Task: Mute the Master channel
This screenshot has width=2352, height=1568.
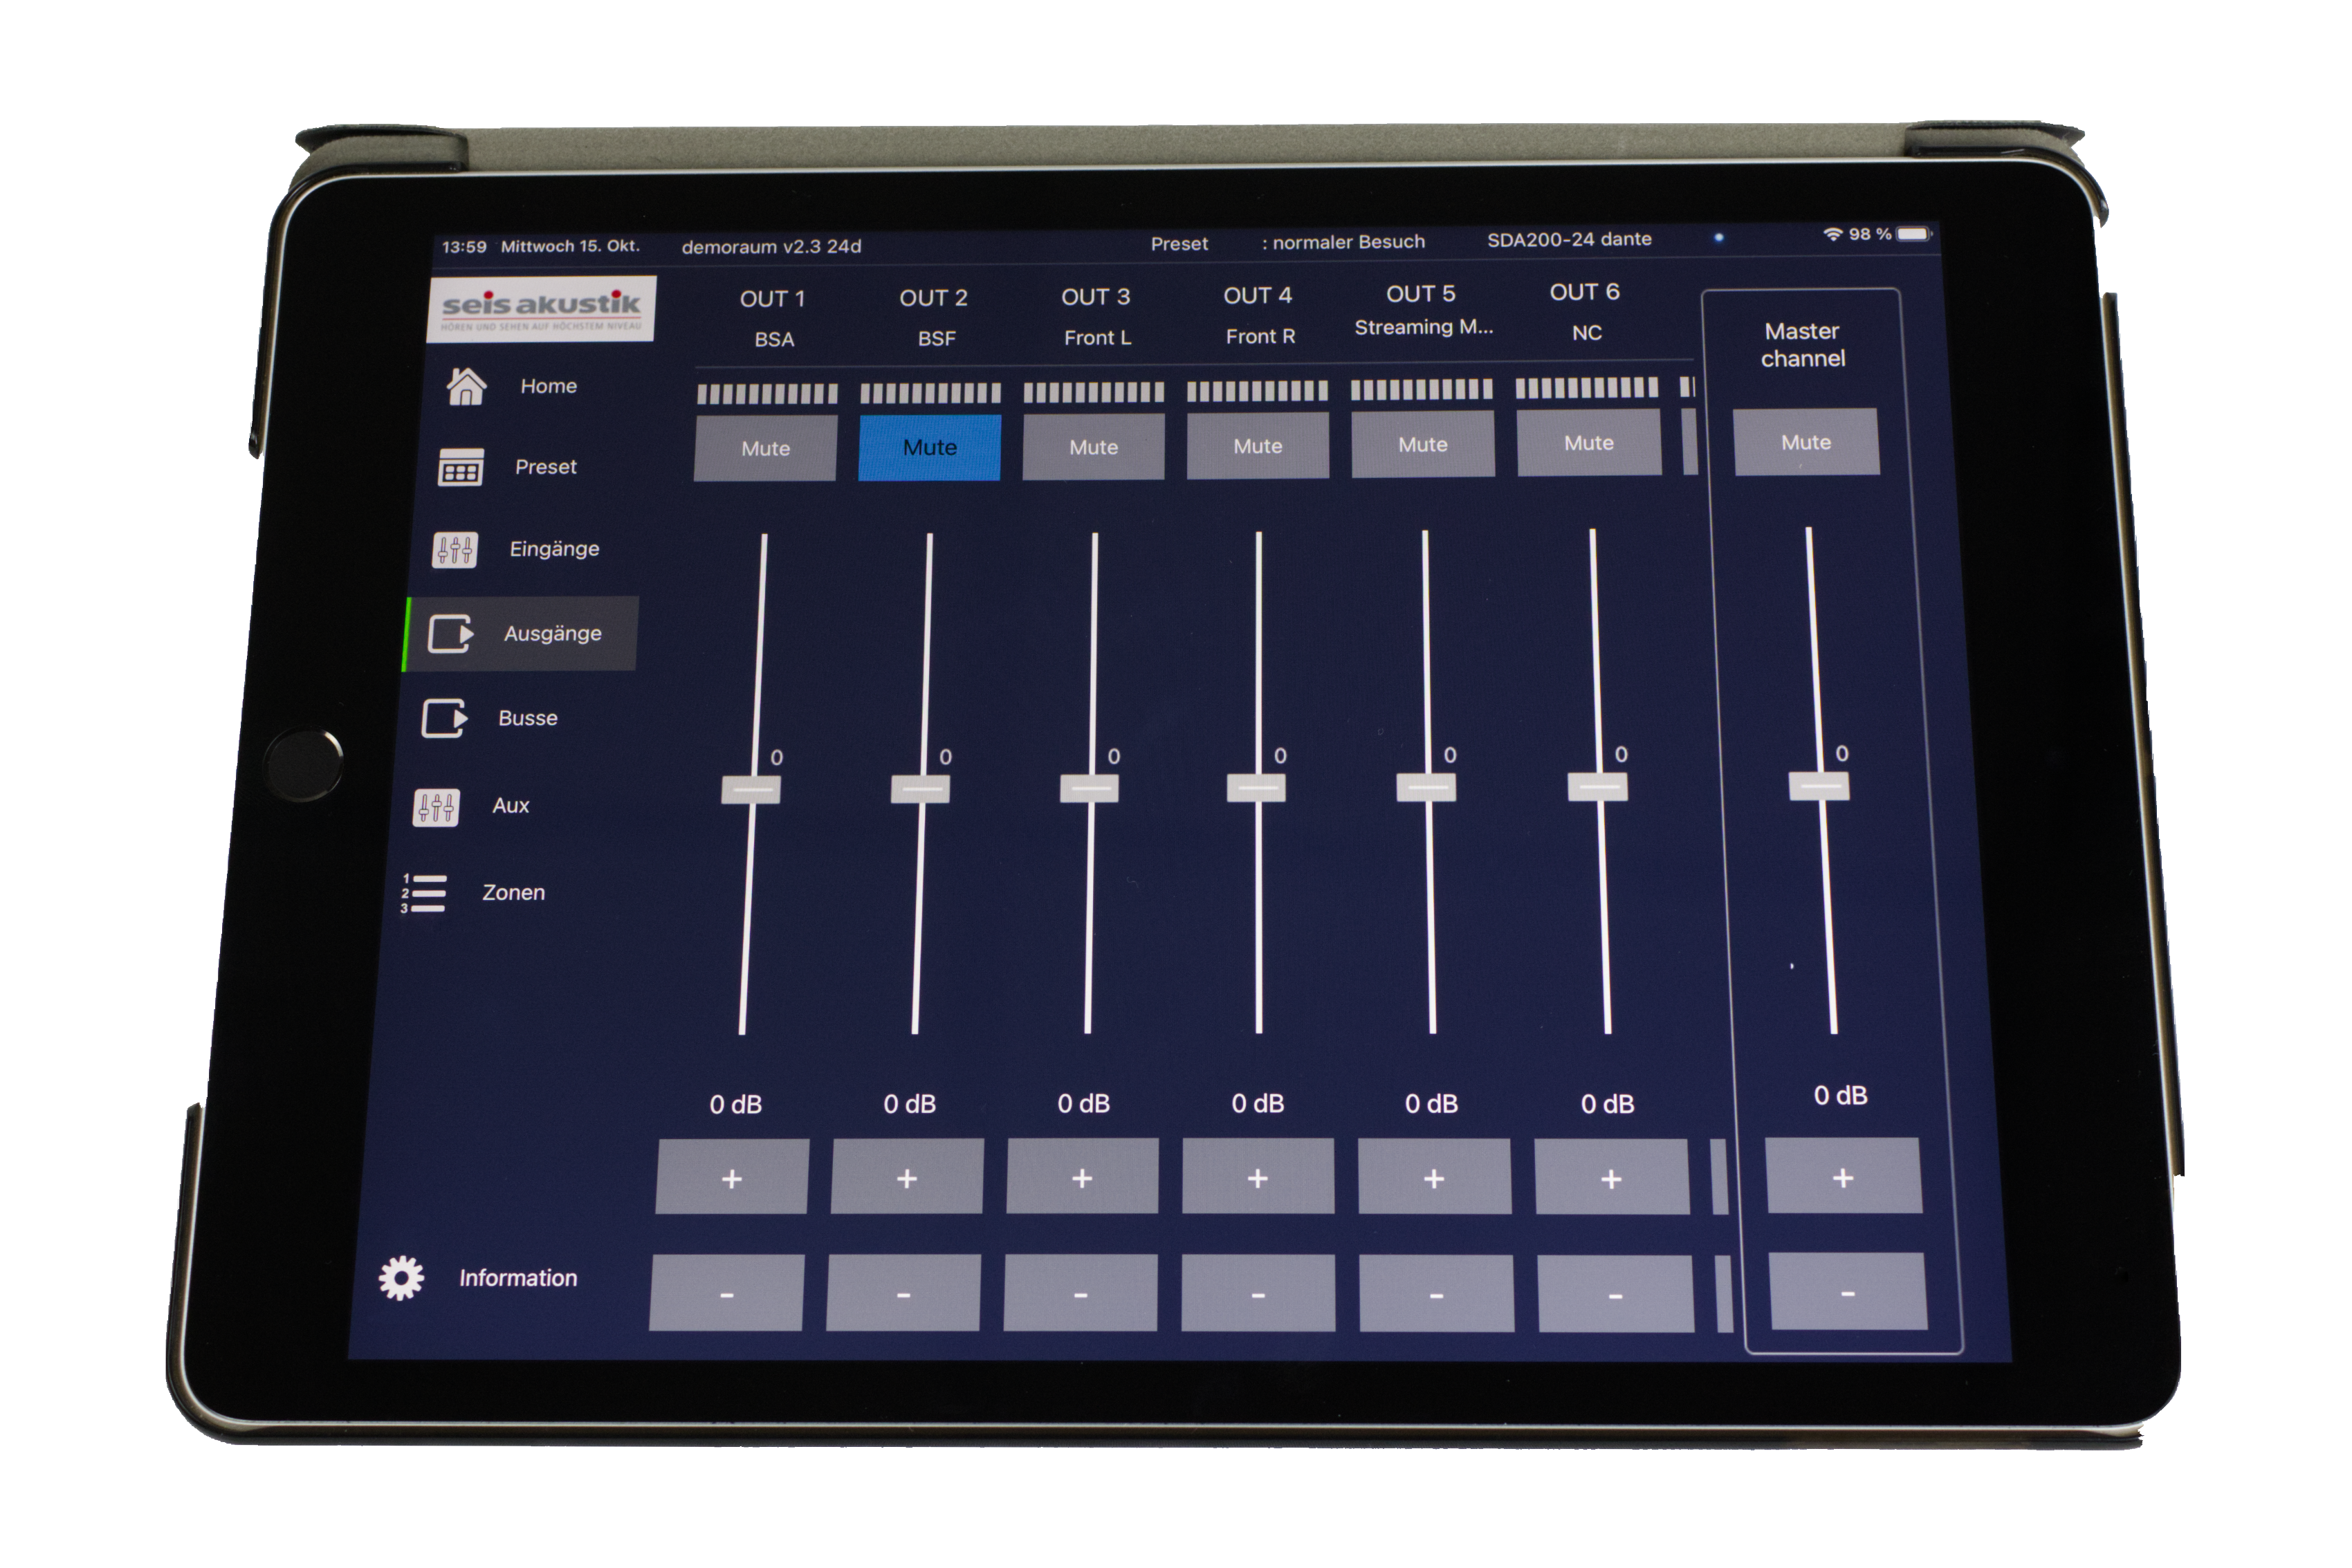Action: click(x=1805, y=442)
